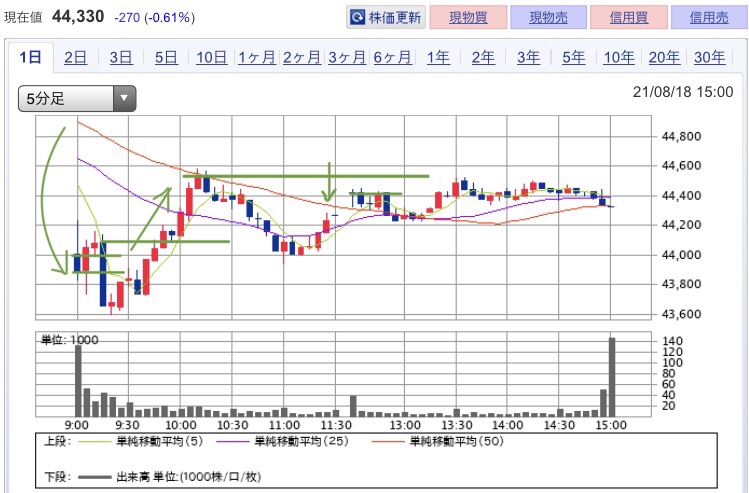
Task: Switch to the 3年 chart tab
Action: [528, 57]
